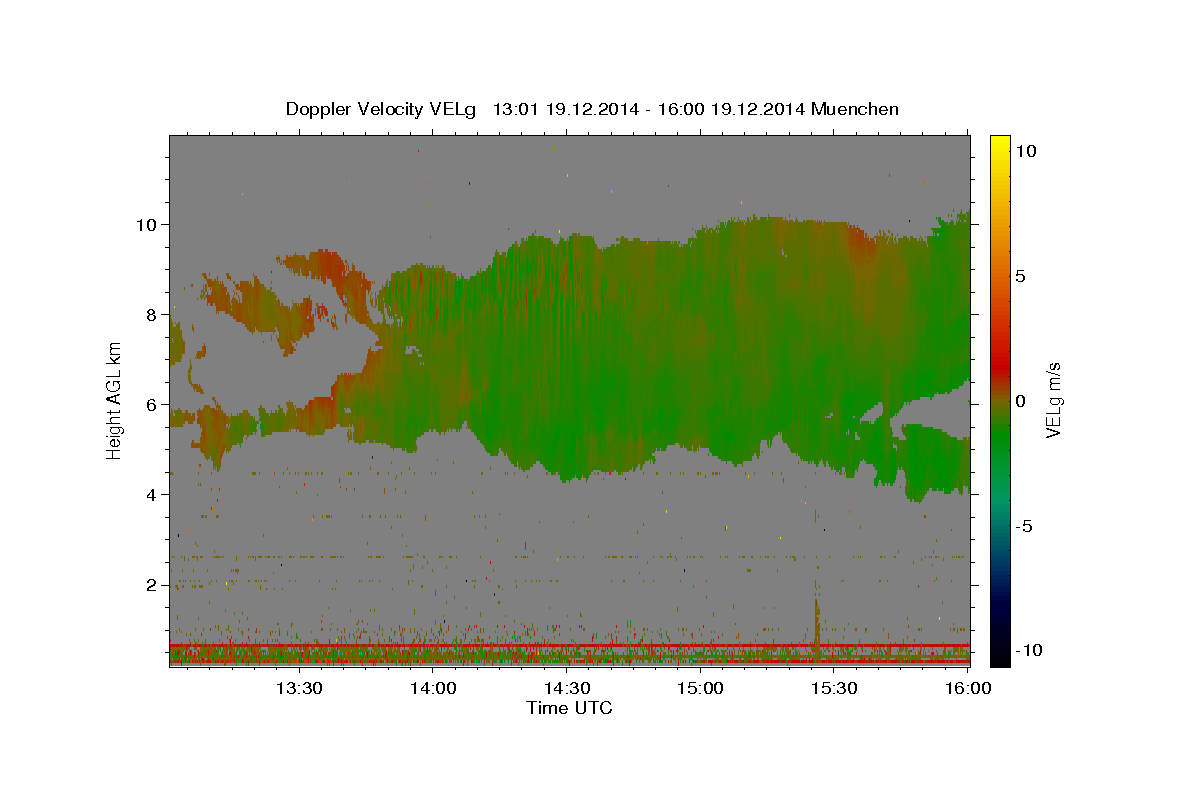Click the 'Muenchen' location in the title

[855, 109]
